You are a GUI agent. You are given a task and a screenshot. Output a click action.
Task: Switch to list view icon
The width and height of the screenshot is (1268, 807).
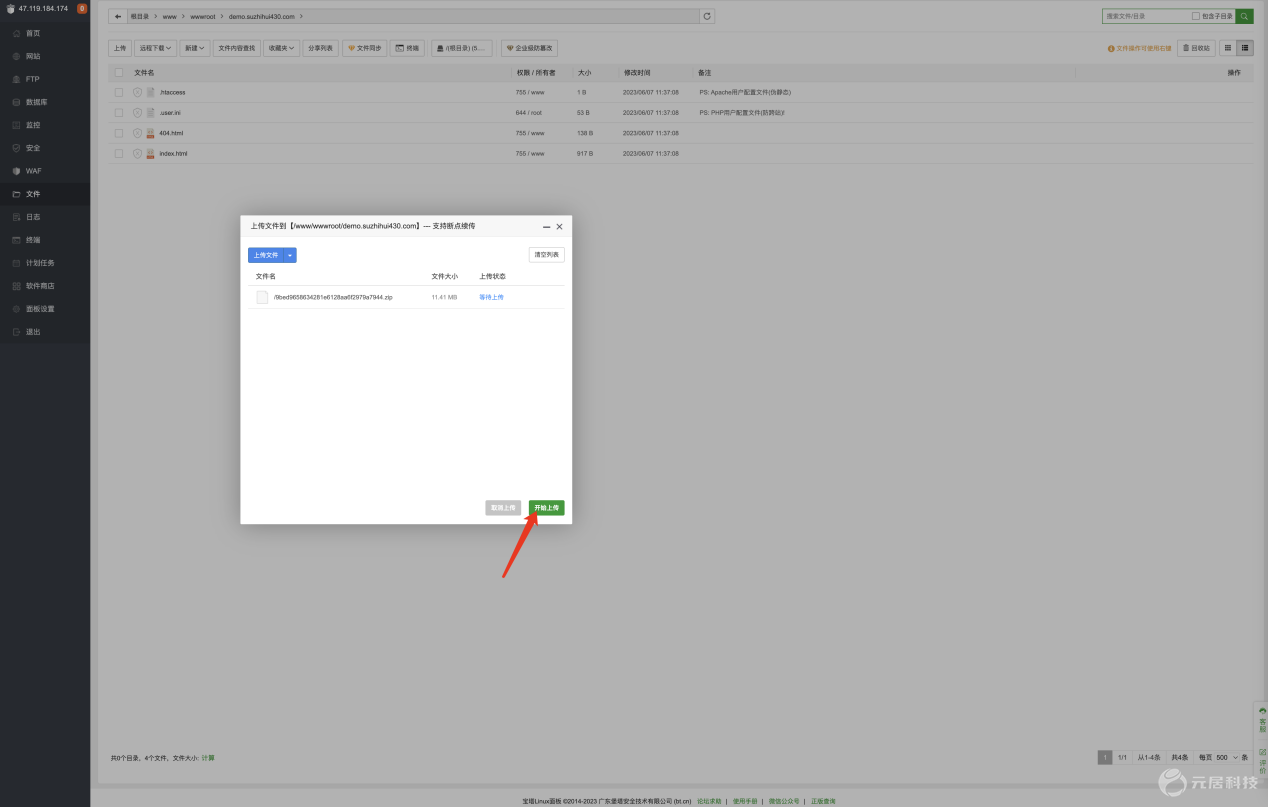pos(1245,48)
